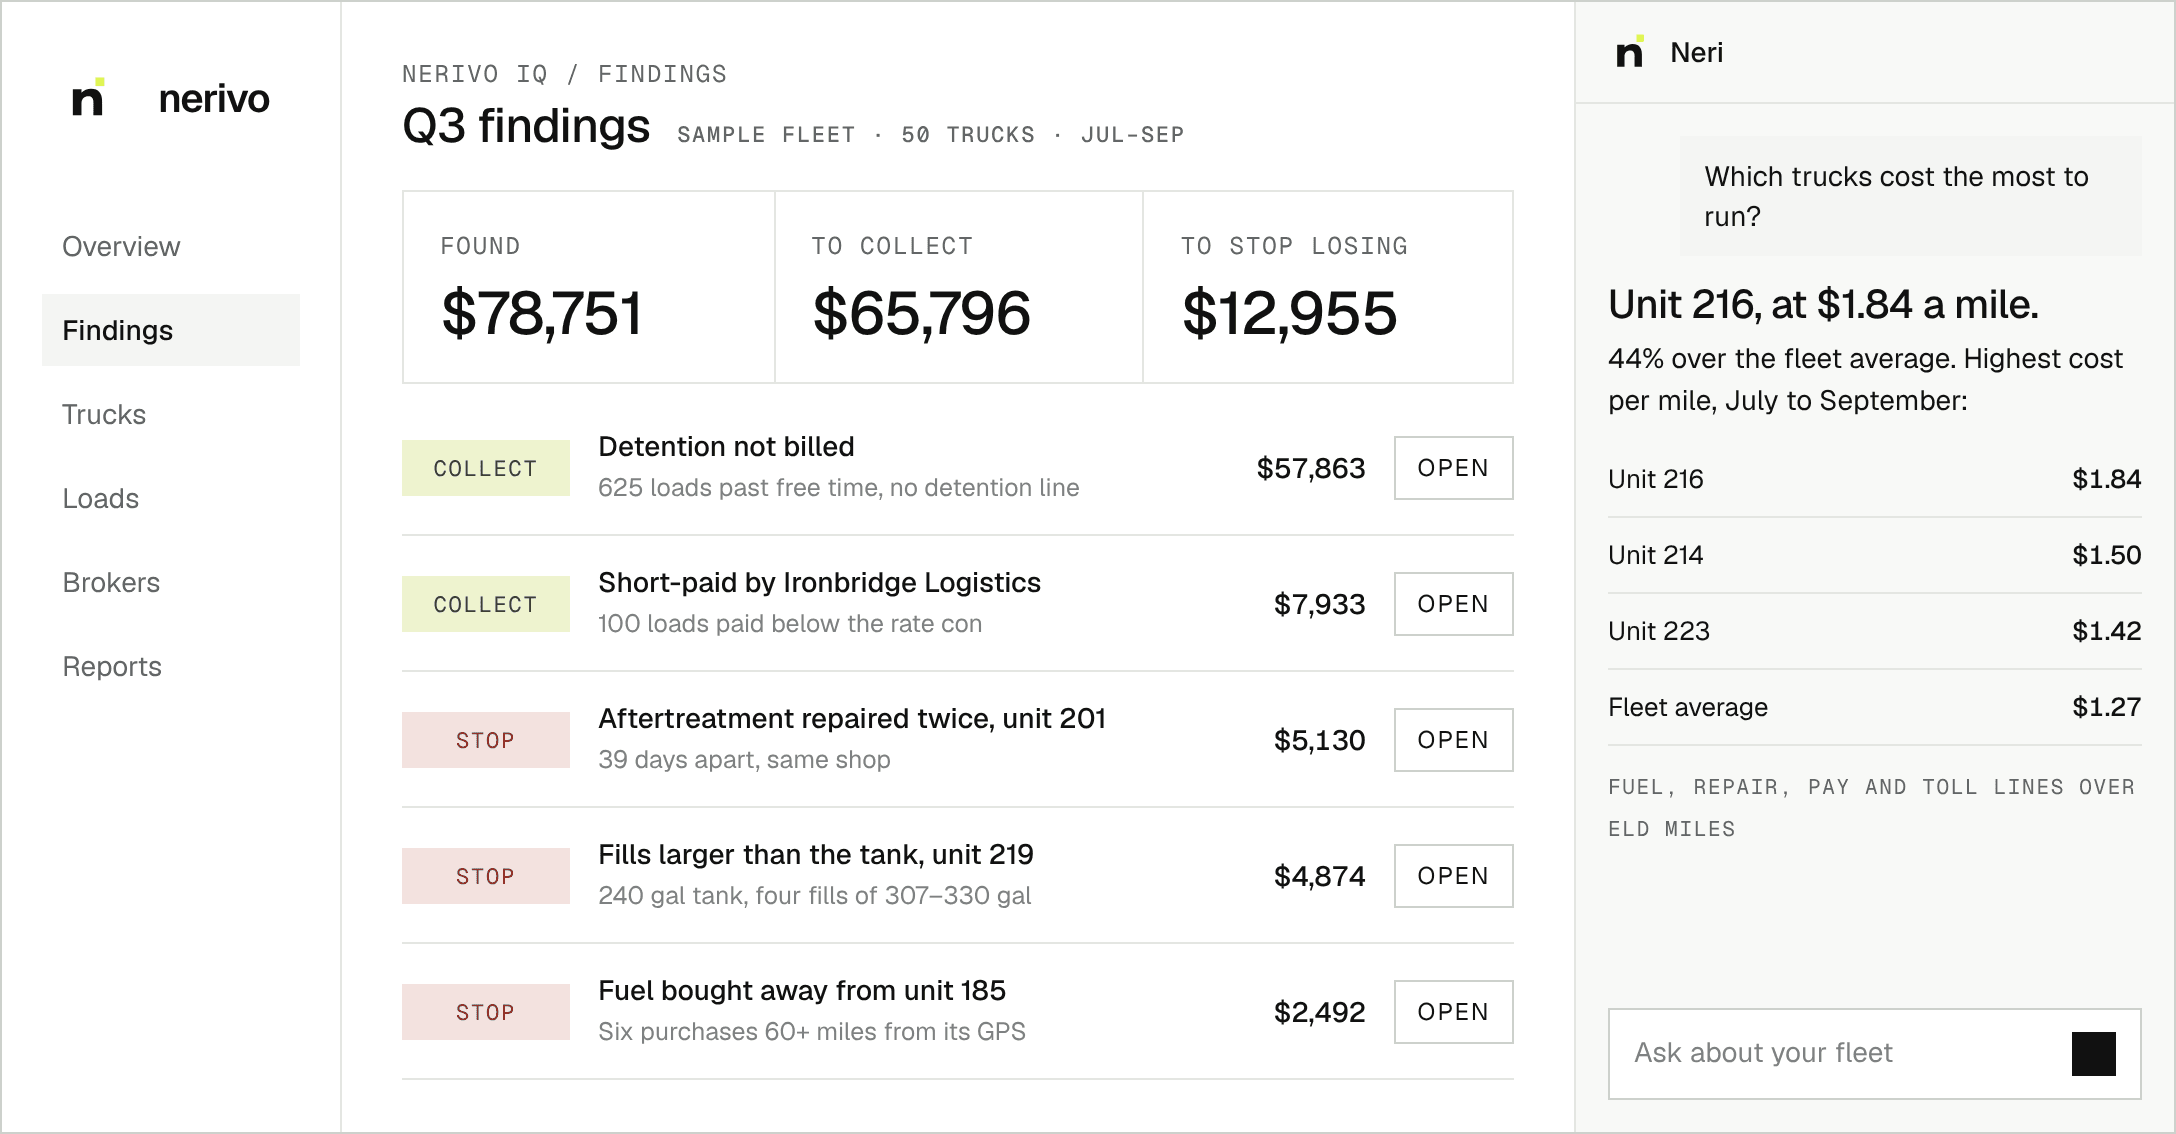Click the Unit 216, at $1.84 a mile headline
2176x1134 pixels.
[x=1823, y=304]
